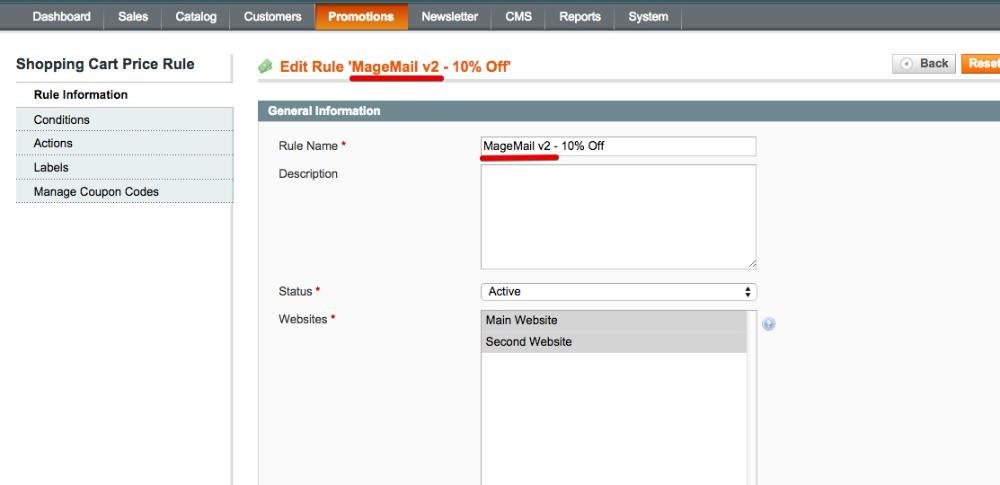
Task: Expand the Status dropdown
Action: coord(618,292)
